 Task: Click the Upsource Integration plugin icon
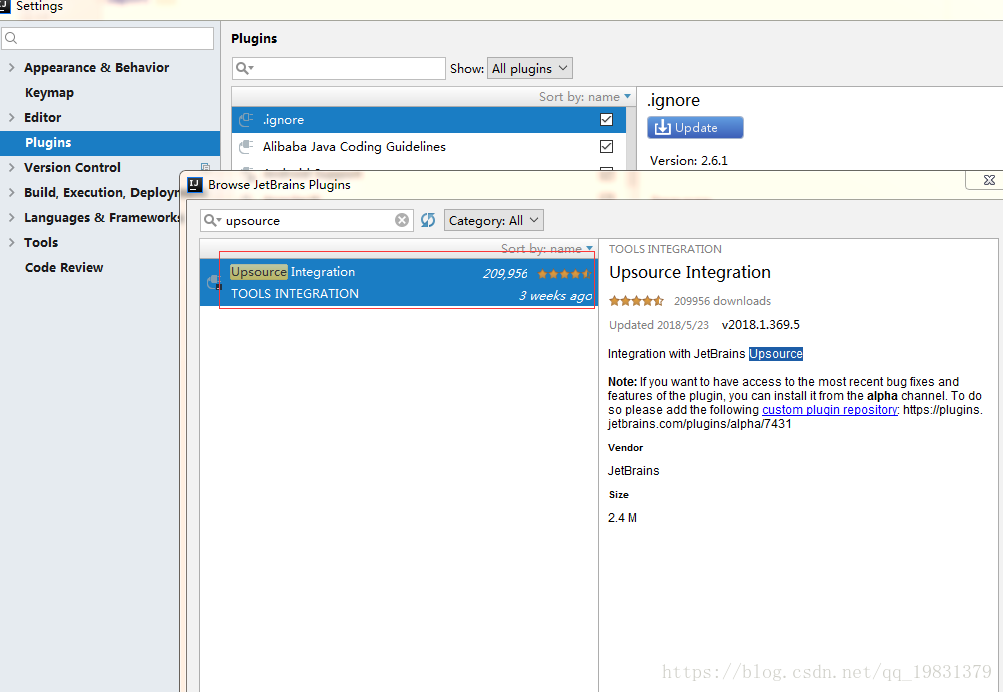[x=214, y=282]
